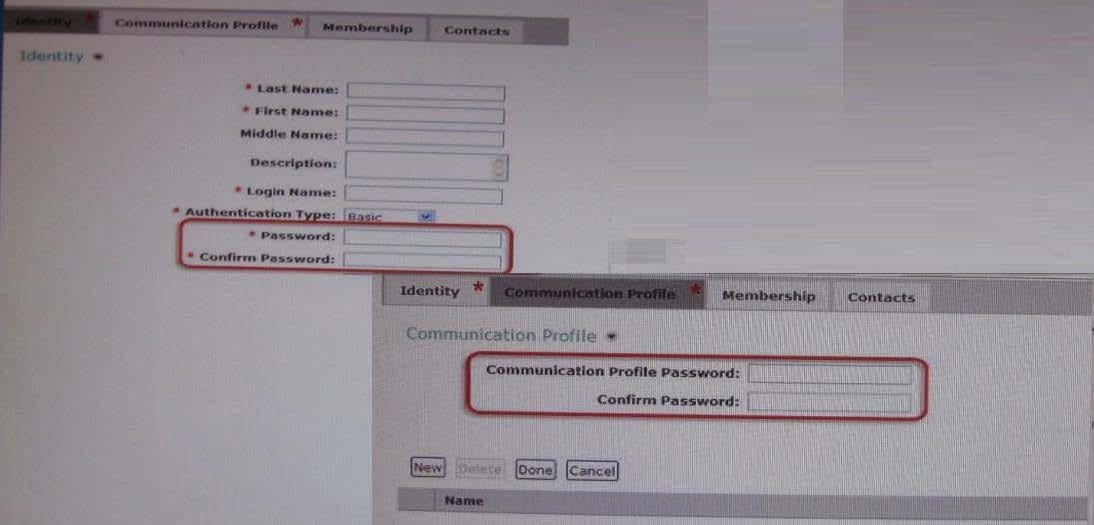
Task: Focus the Last Name field
Action: pos(426,92)
